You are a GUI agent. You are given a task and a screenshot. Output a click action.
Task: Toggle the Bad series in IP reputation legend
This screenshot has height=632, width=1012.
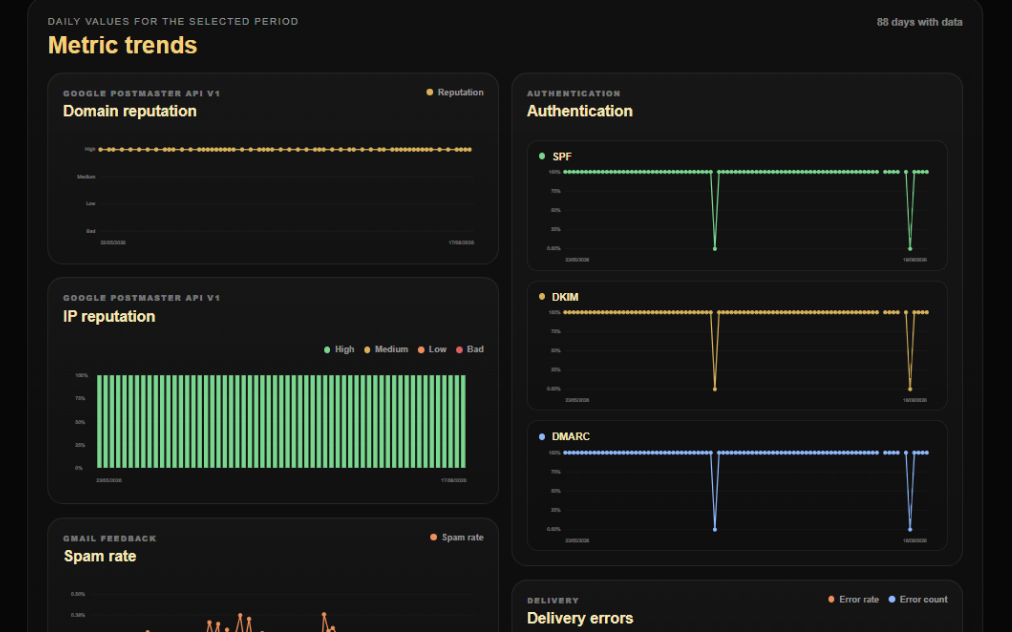tap(470, 349)
